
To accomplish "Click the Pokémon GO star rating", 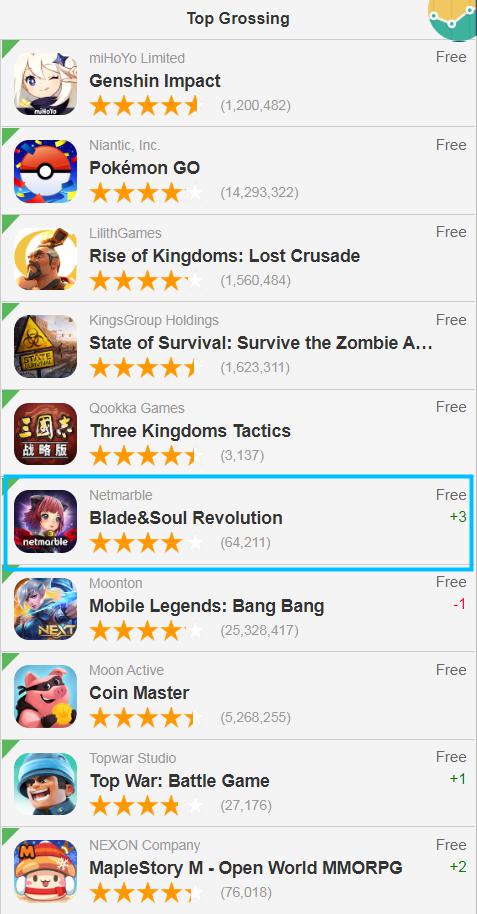I will point(146,192).
